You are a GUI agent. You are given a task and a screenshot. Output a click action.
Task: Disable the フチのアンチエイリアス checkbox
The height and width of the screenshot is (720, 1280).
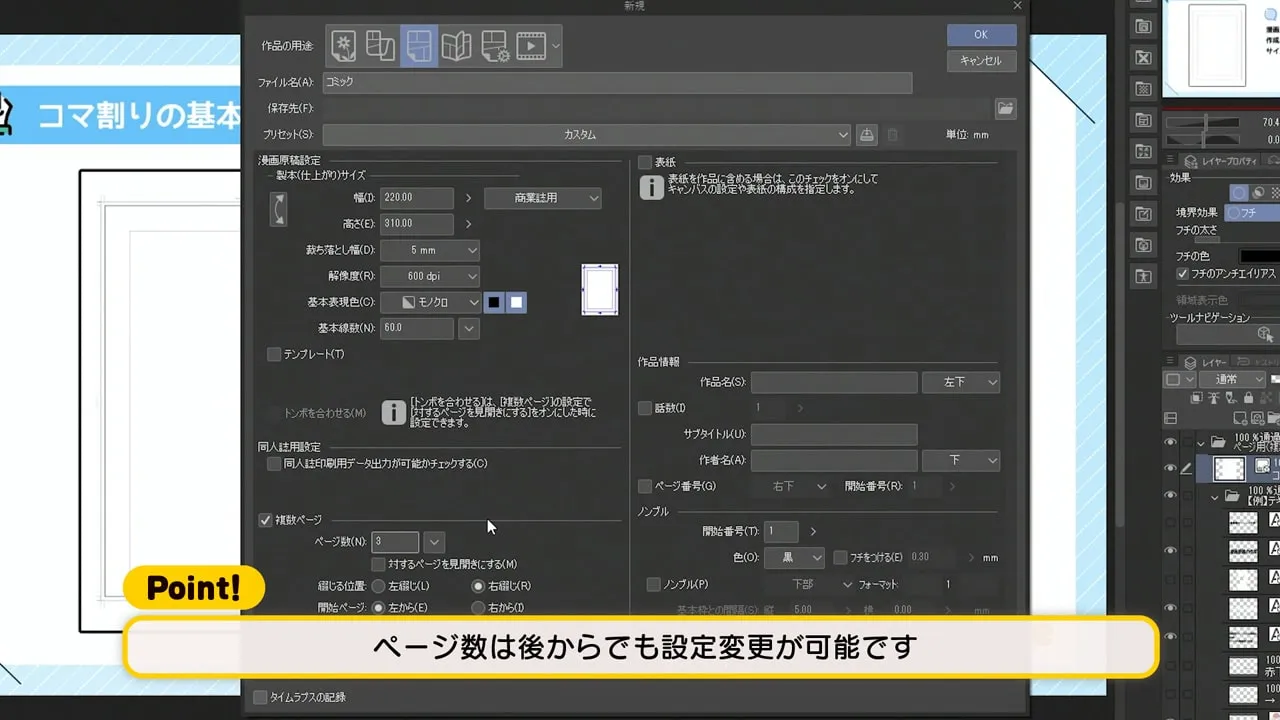point(1184,272)
